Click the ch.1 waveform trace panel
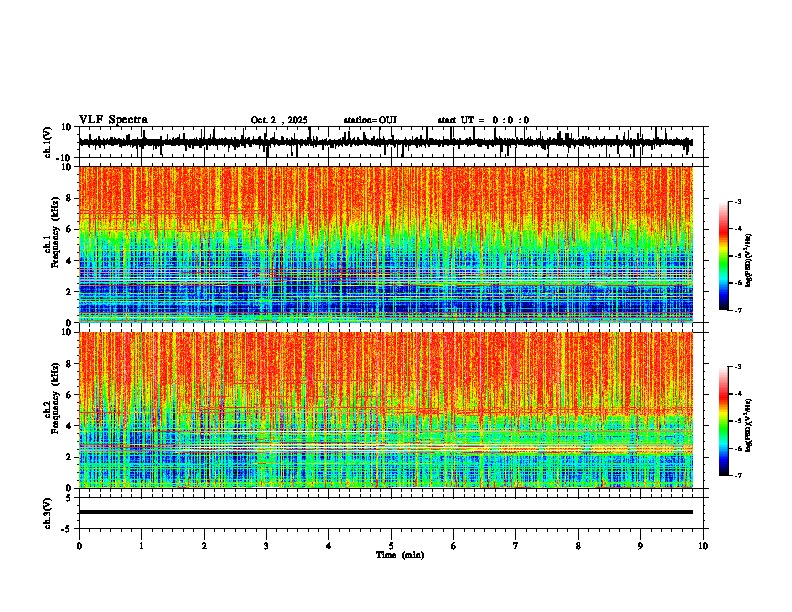The width and height of the screenshot is (792, 612). tap(393, 142)
